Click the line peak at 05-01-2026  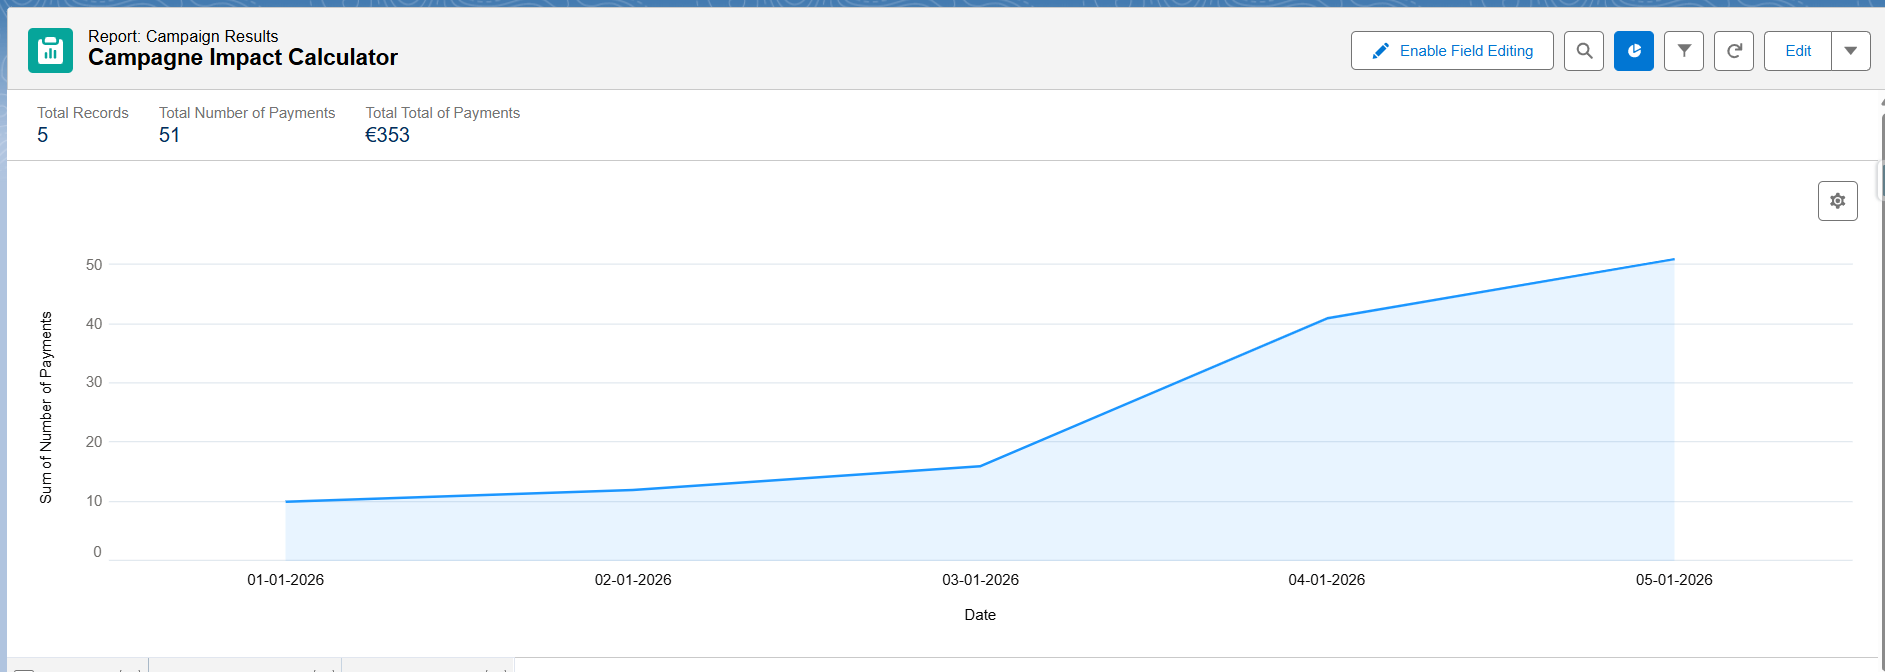1674,260
